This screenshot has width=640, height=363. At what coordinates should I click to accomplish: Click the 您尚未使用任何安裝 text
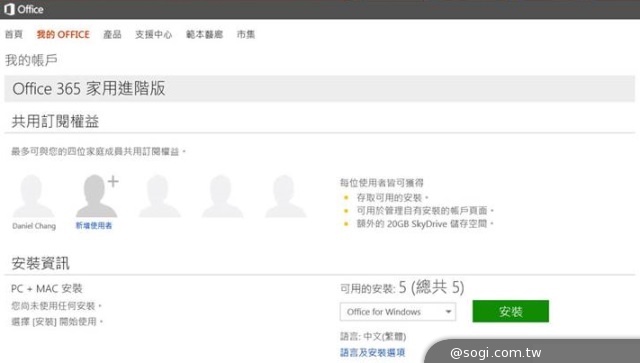(x=56, y=306)
